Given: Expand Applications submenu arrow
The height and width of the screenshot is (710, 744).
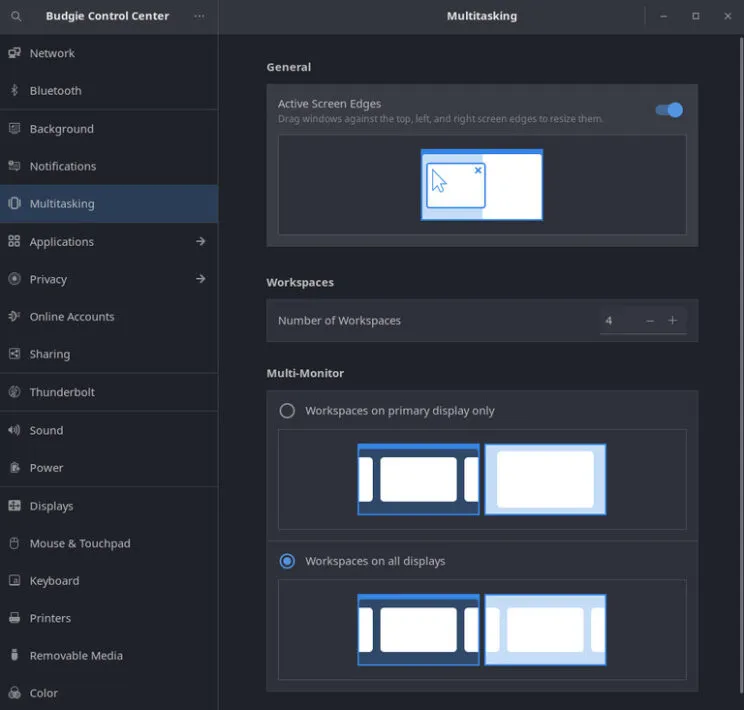Looking at the screenshot, I should (201, 241).
